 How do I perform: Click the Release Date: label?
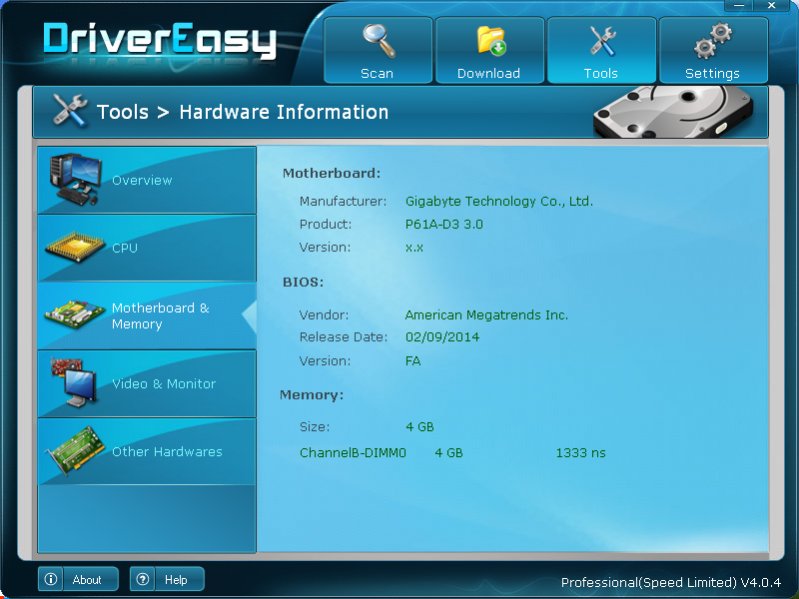tap(343, 337)
